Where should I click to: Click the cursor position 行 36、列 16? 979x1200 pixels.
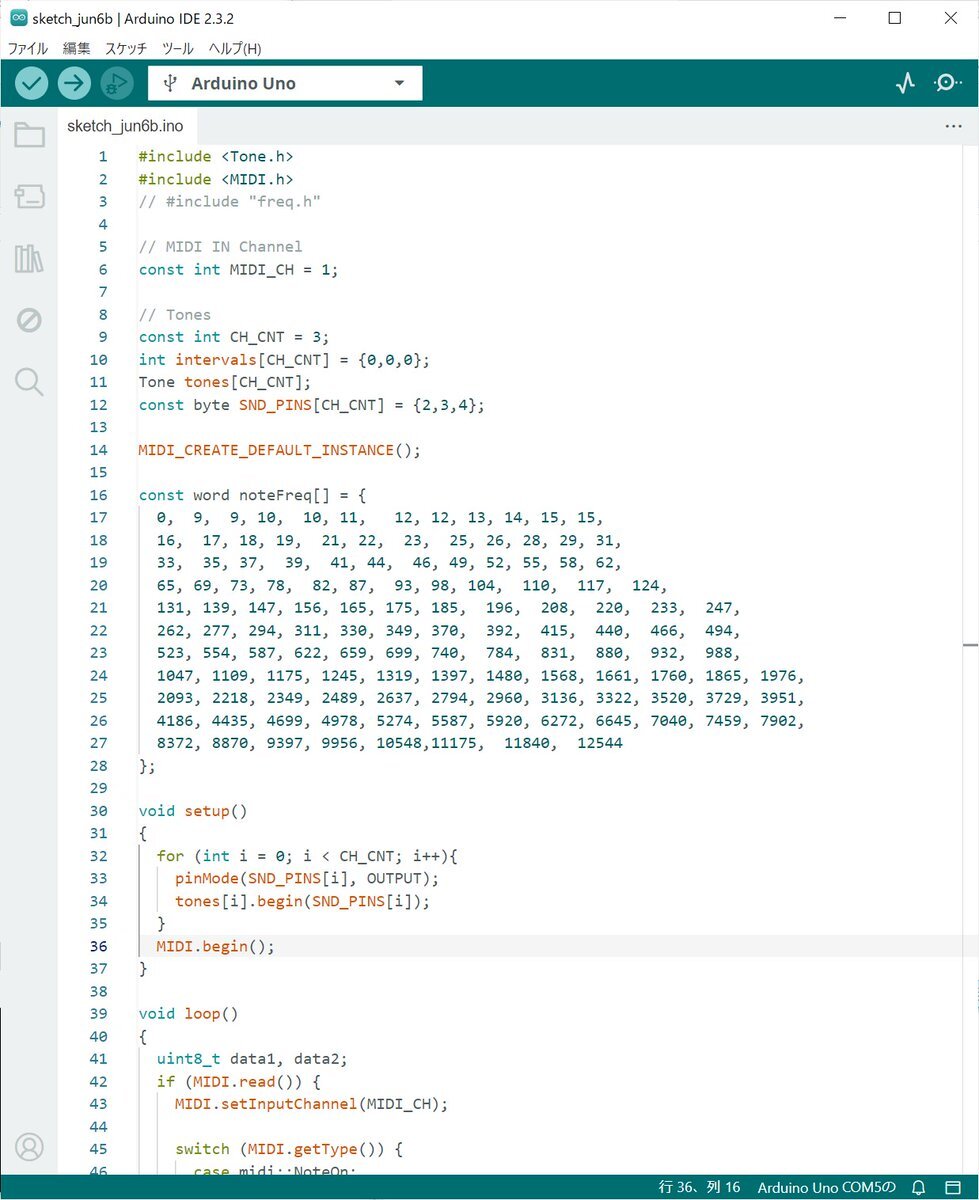(x=700, y=1187)
